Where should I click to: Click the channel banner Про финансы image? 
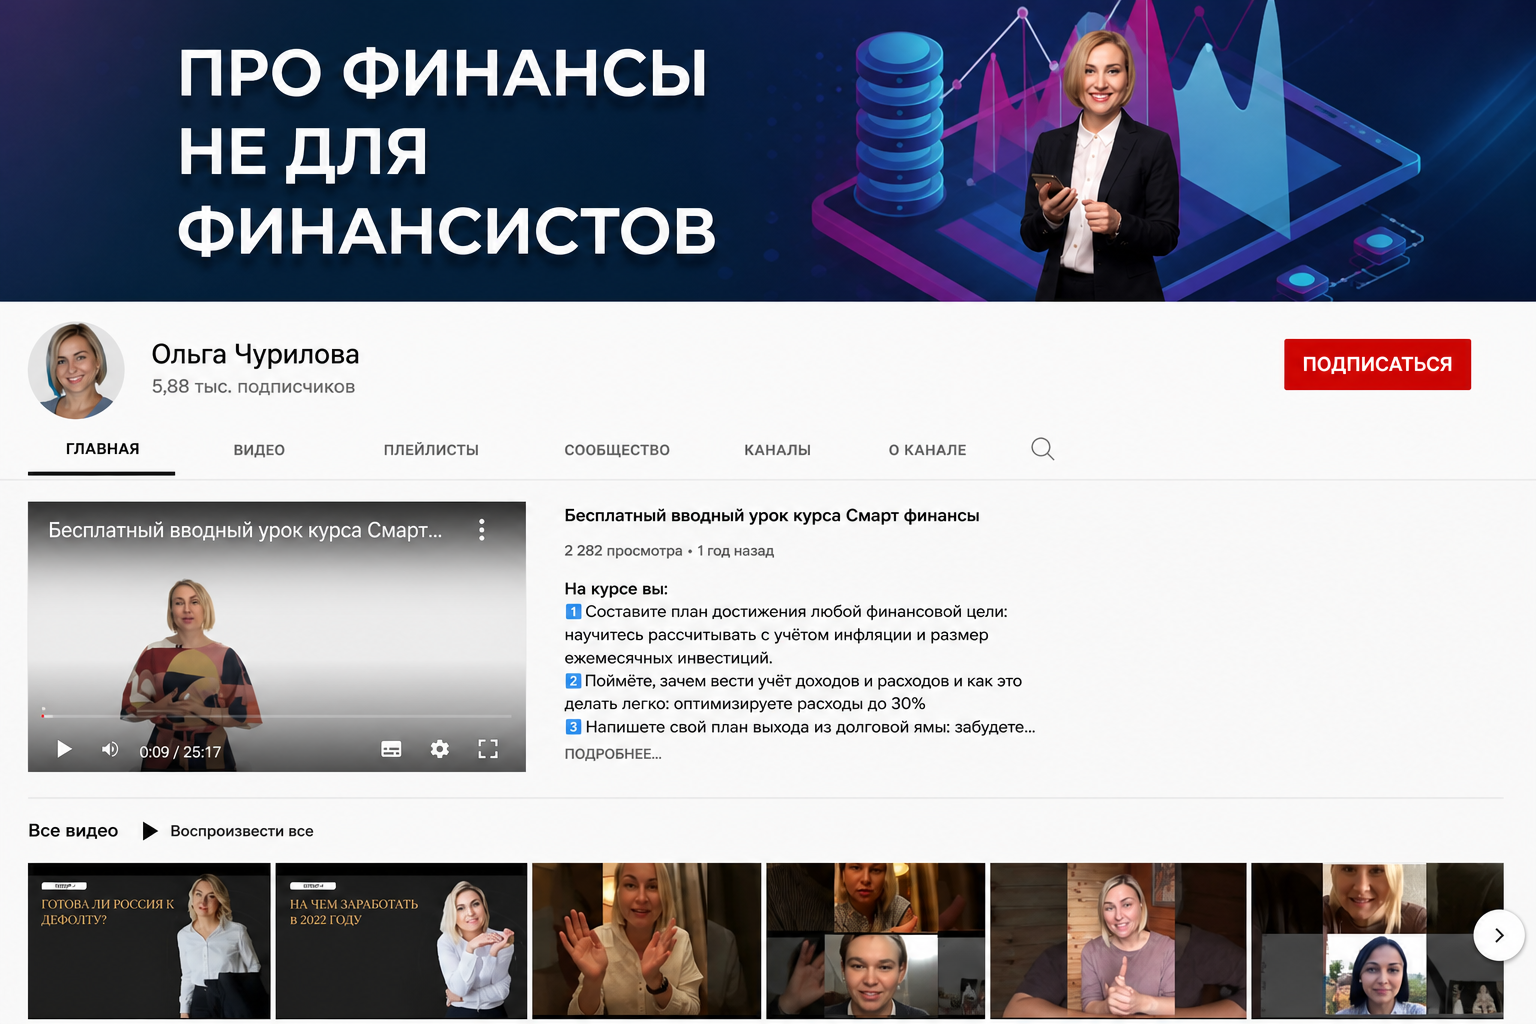[x=768, y=150]
